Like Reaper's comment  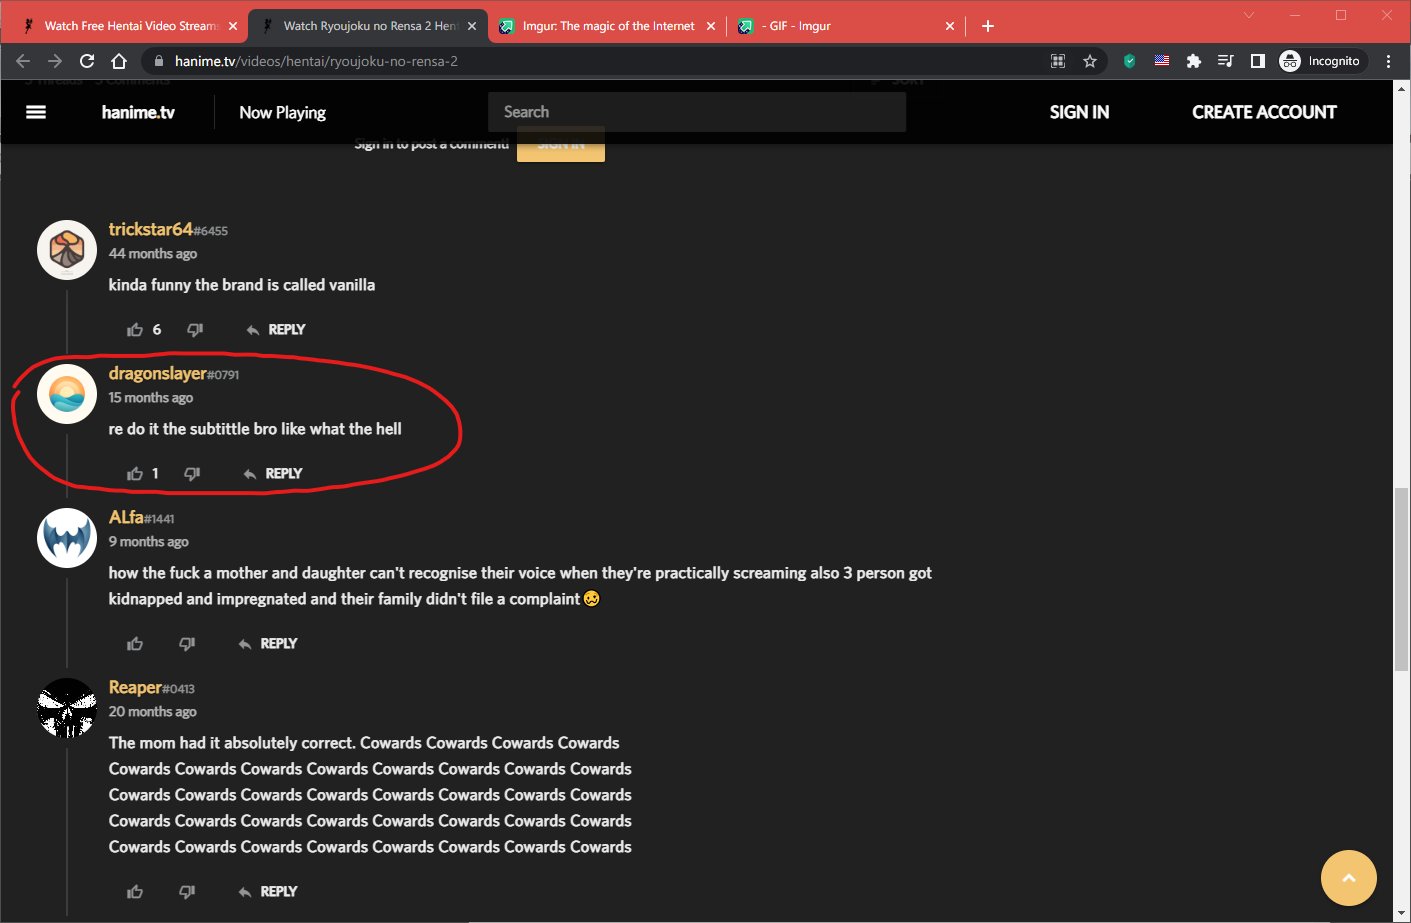pos(135,892)
